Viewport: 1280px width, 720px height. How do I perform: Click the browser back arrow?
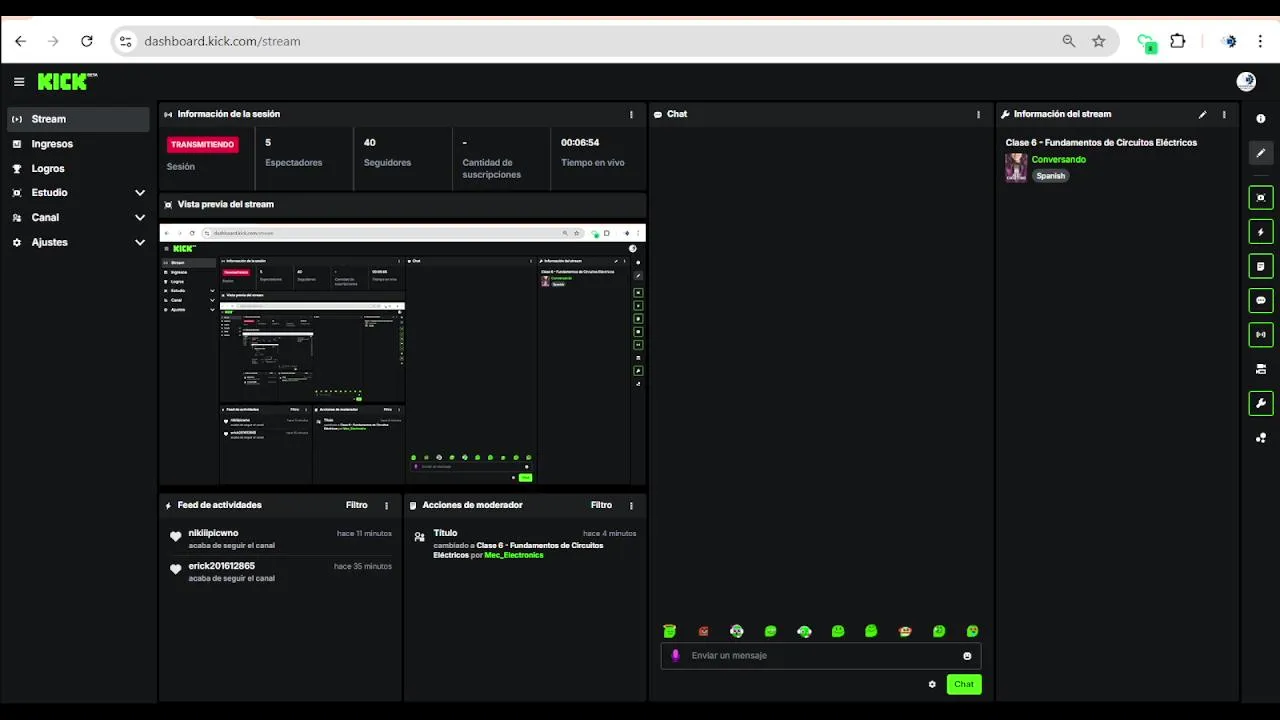tap(20, 41)
